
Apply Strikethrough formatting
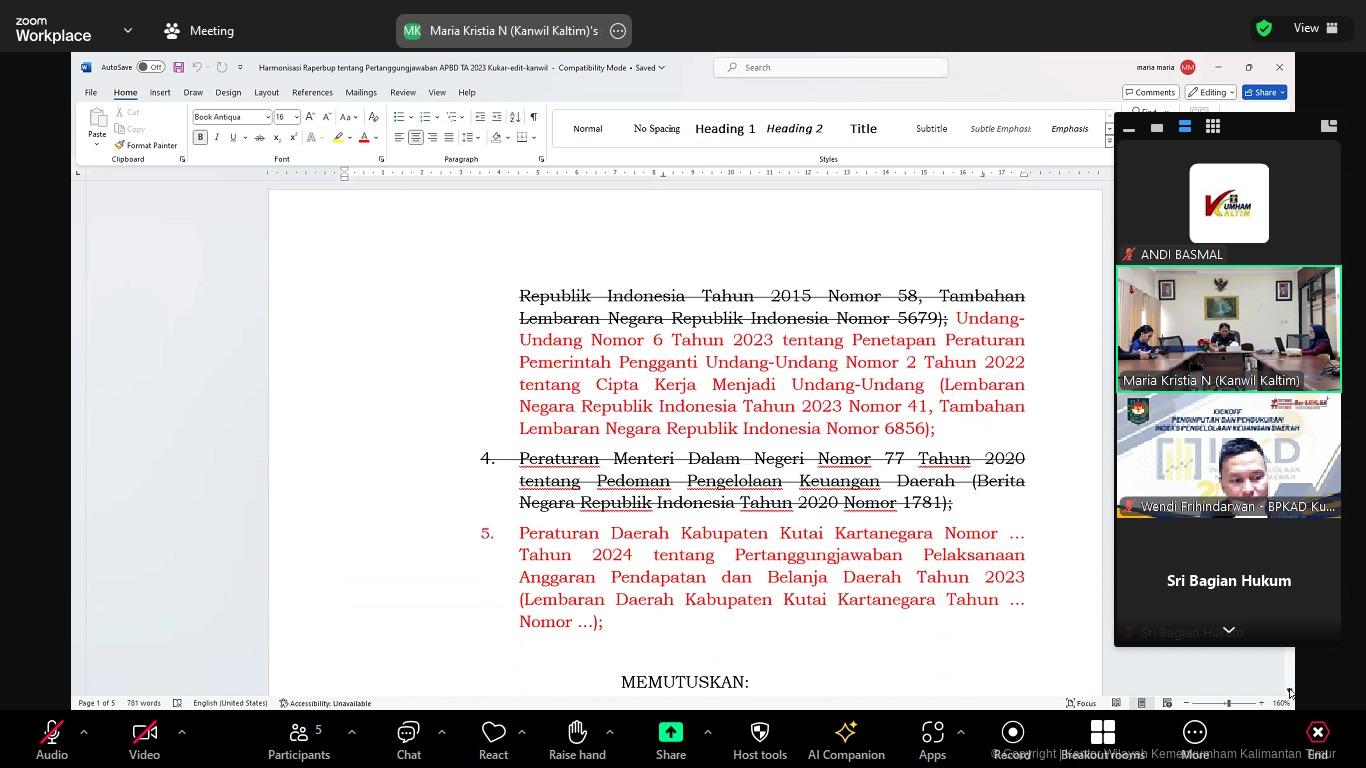click(259, 137)
